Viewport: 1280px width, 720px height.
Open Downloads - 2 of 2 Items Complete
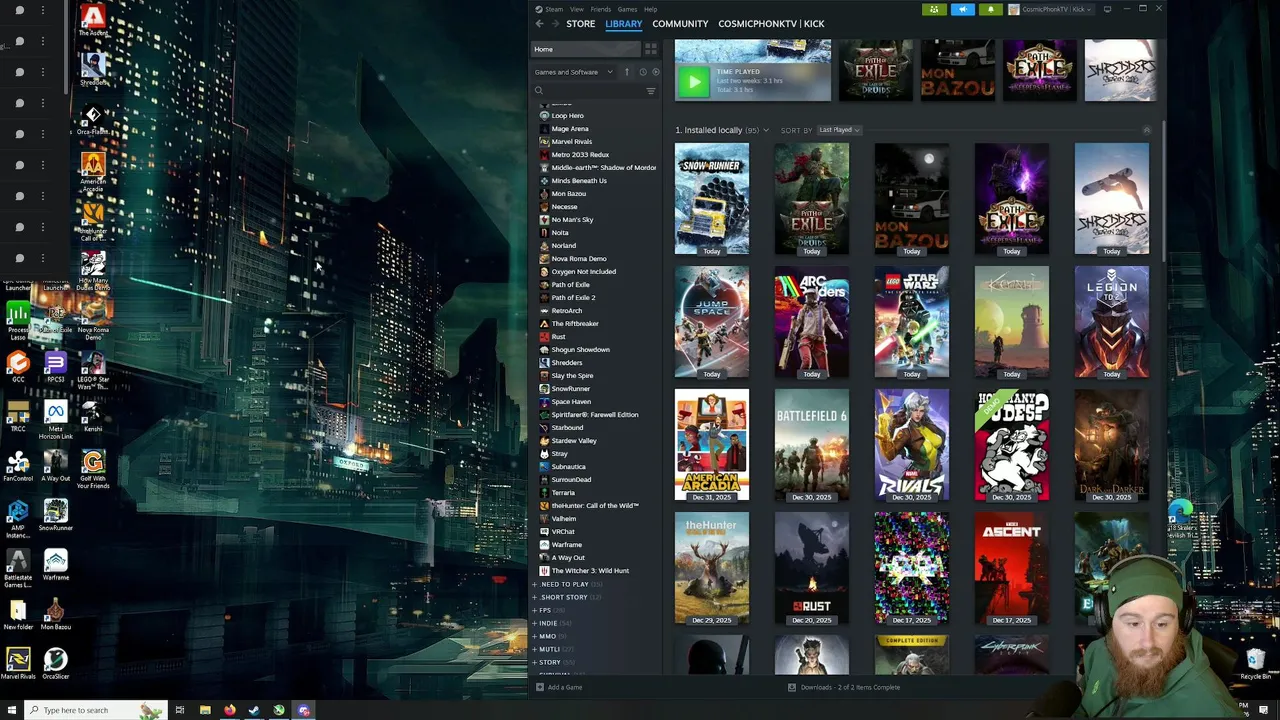[x=850, y=687]
